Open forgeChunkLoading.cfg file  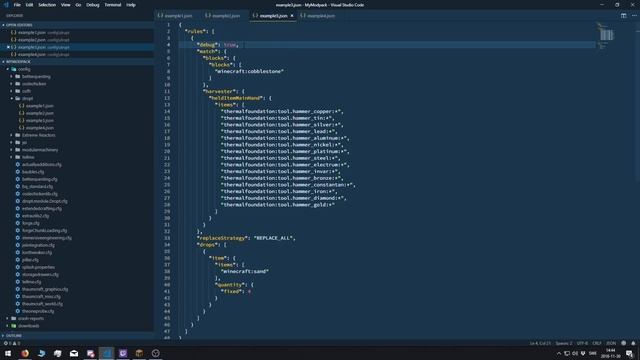click(x=44, y=231)
